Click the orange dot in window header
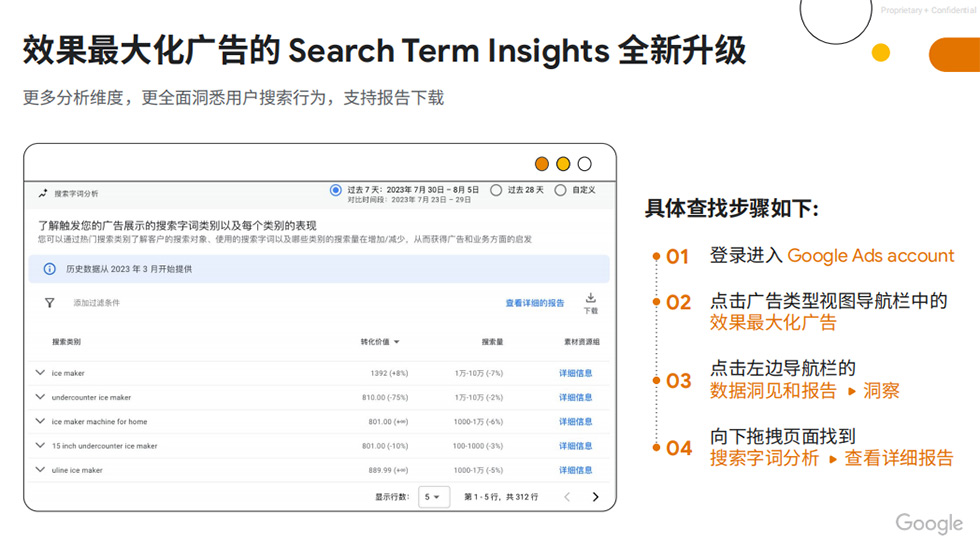The width and height of the screenshot is (980, 543). coord(542,164)
